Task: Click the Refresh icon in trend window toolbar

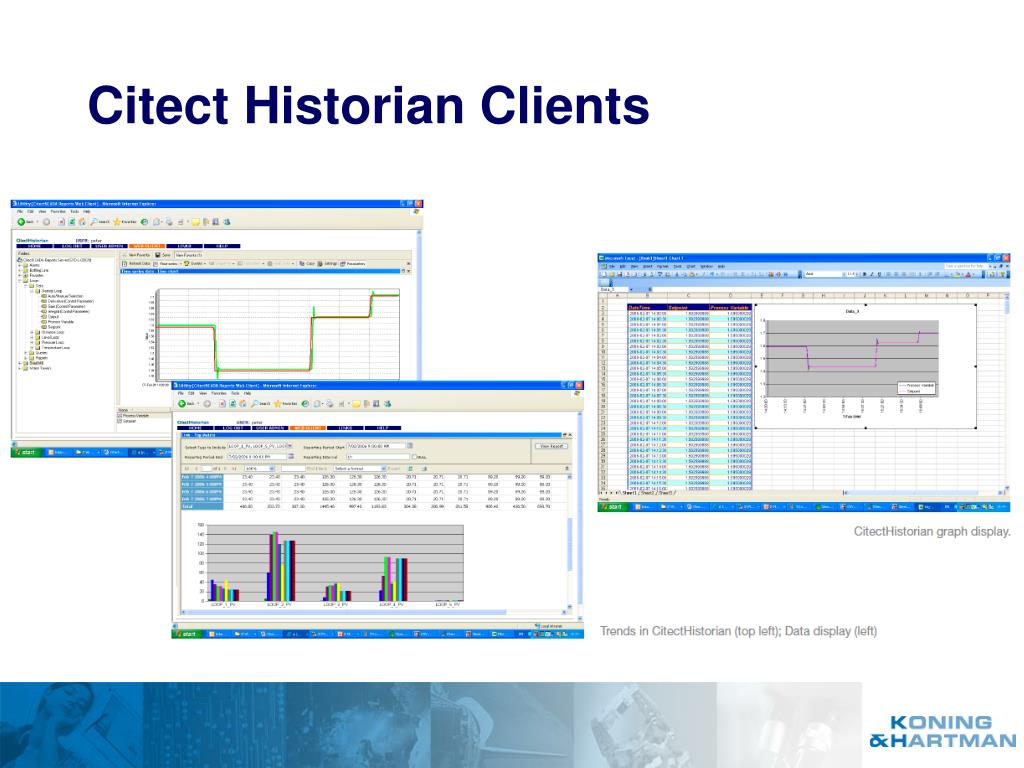Action: [x=72, y=222]
